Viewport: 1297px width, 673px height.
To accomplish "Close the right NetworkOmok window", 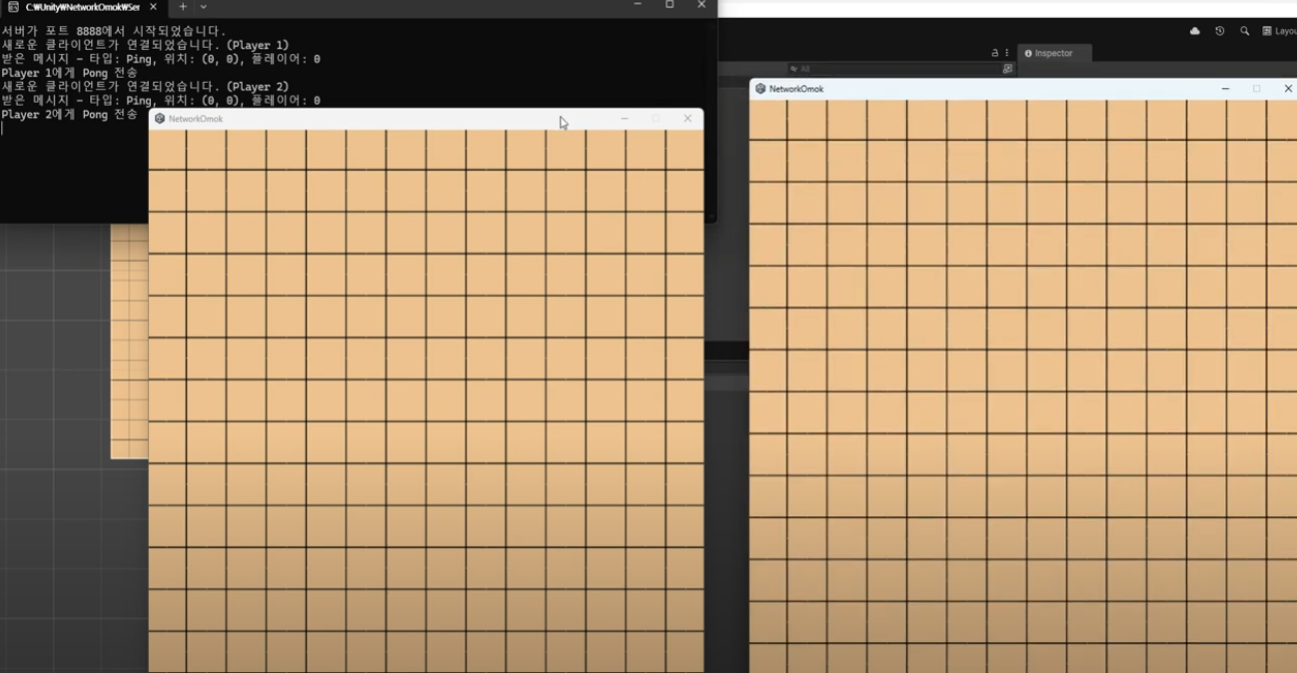I will 1287,89.
